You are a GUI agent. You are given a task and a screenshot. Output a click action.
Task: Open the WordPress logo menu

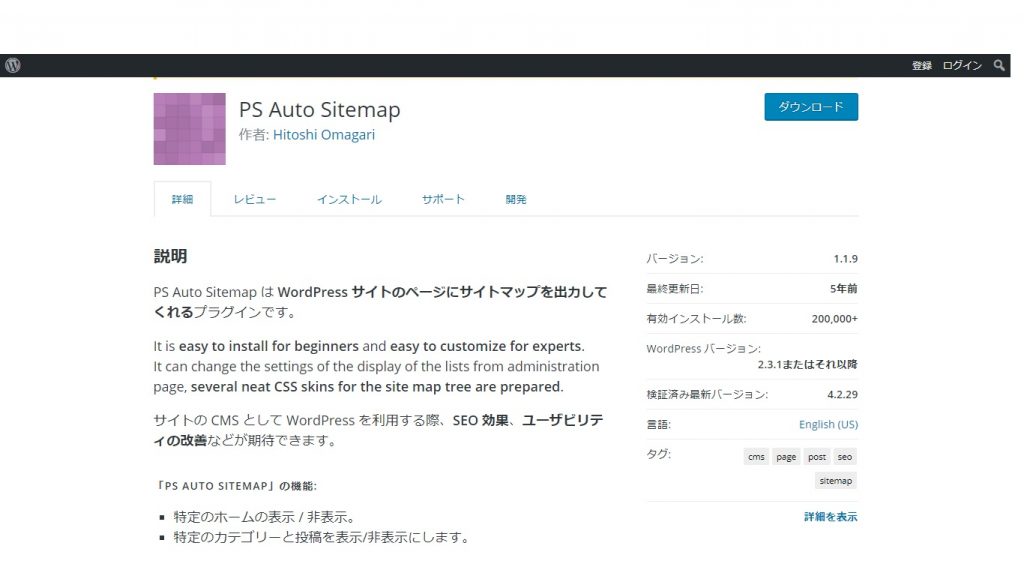(x=13, y=65)
